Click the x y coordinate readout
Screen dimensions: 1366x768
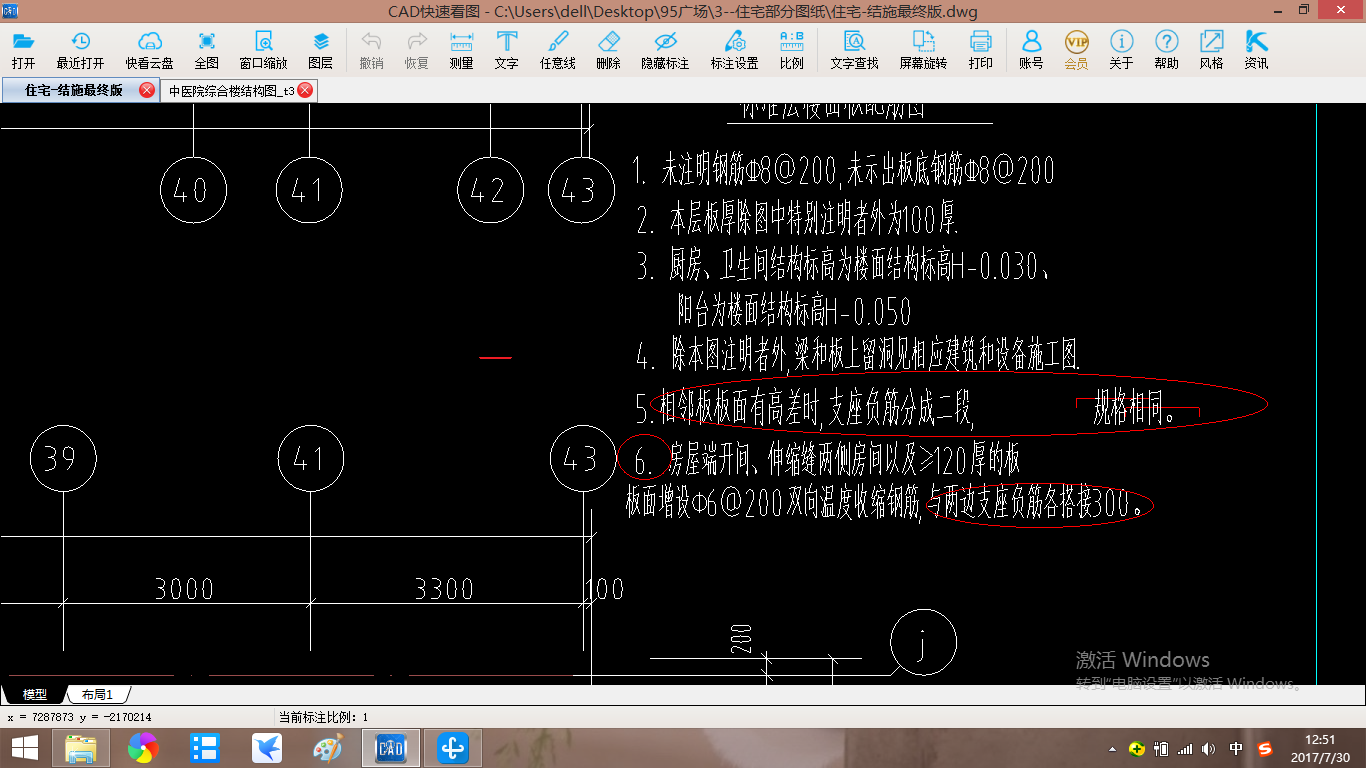click(79, 717)
